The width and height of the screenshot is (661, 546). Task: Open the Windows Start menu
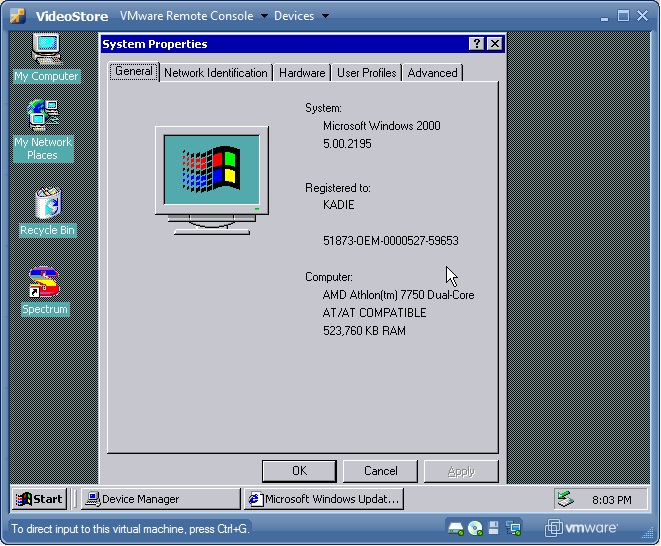pos(39,499)
